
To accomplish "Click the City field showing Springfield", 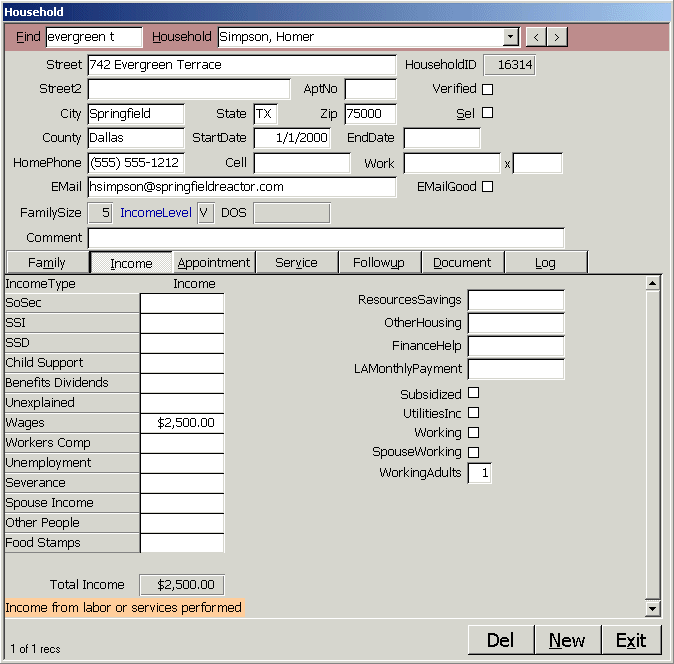I will 136,114.
